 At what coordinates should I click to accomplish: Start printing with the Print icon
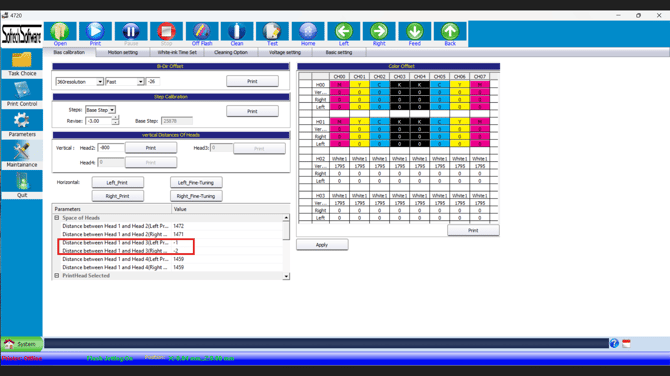coord(95,34)
